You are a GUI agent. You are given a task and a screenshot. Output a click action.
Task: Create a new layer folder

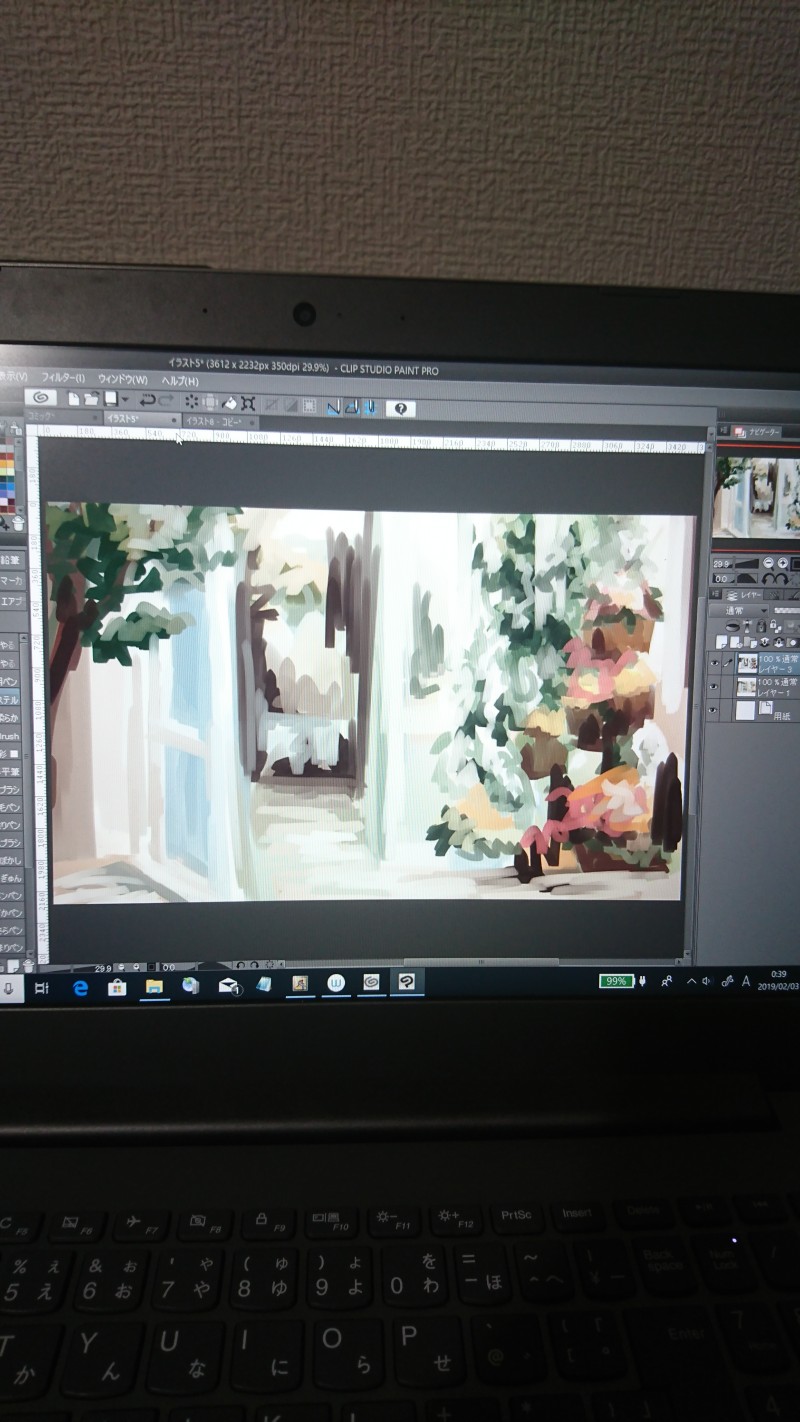click(750, 642)
